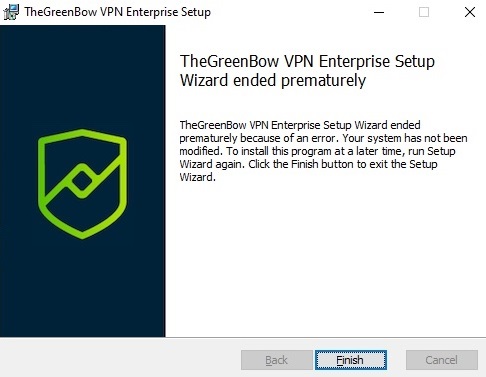Click the last word 'Wizard.' in the paragraph
The width and height of the screenshot is (486, 377).
coord(198,177)
